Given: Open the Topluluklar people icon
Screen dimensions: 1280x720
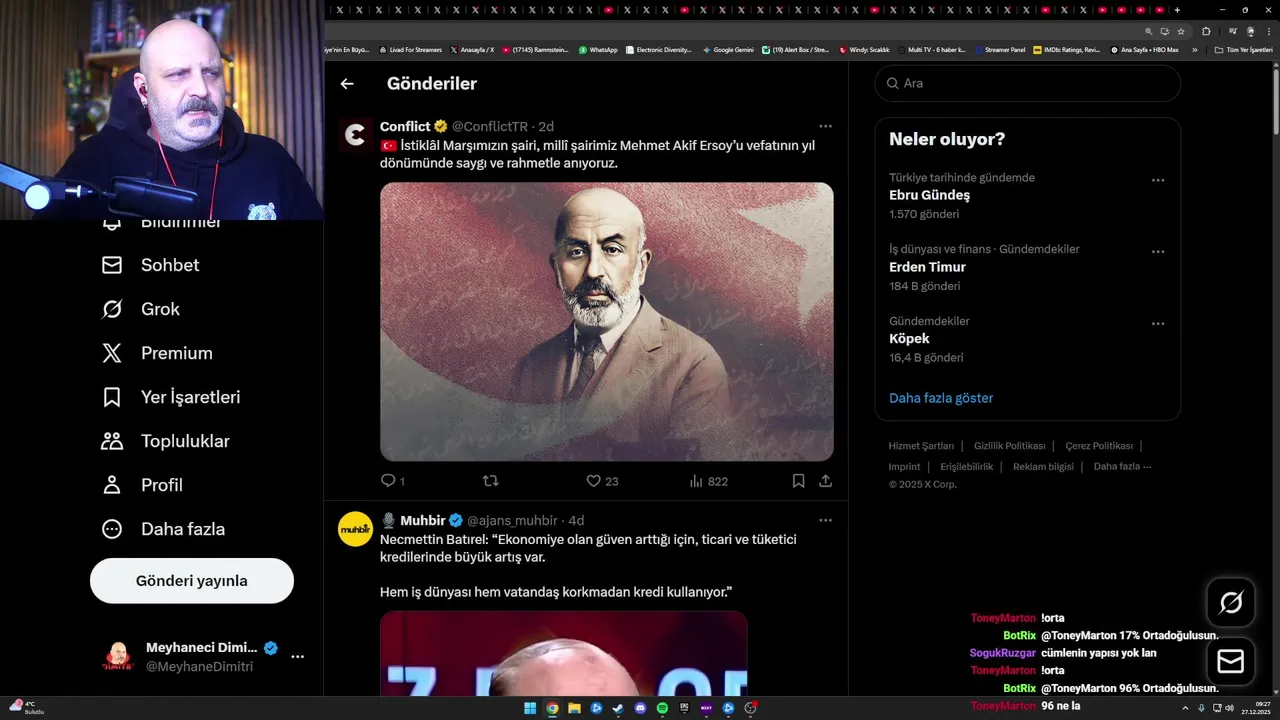Looking at the screenshot, I should 112,441.
